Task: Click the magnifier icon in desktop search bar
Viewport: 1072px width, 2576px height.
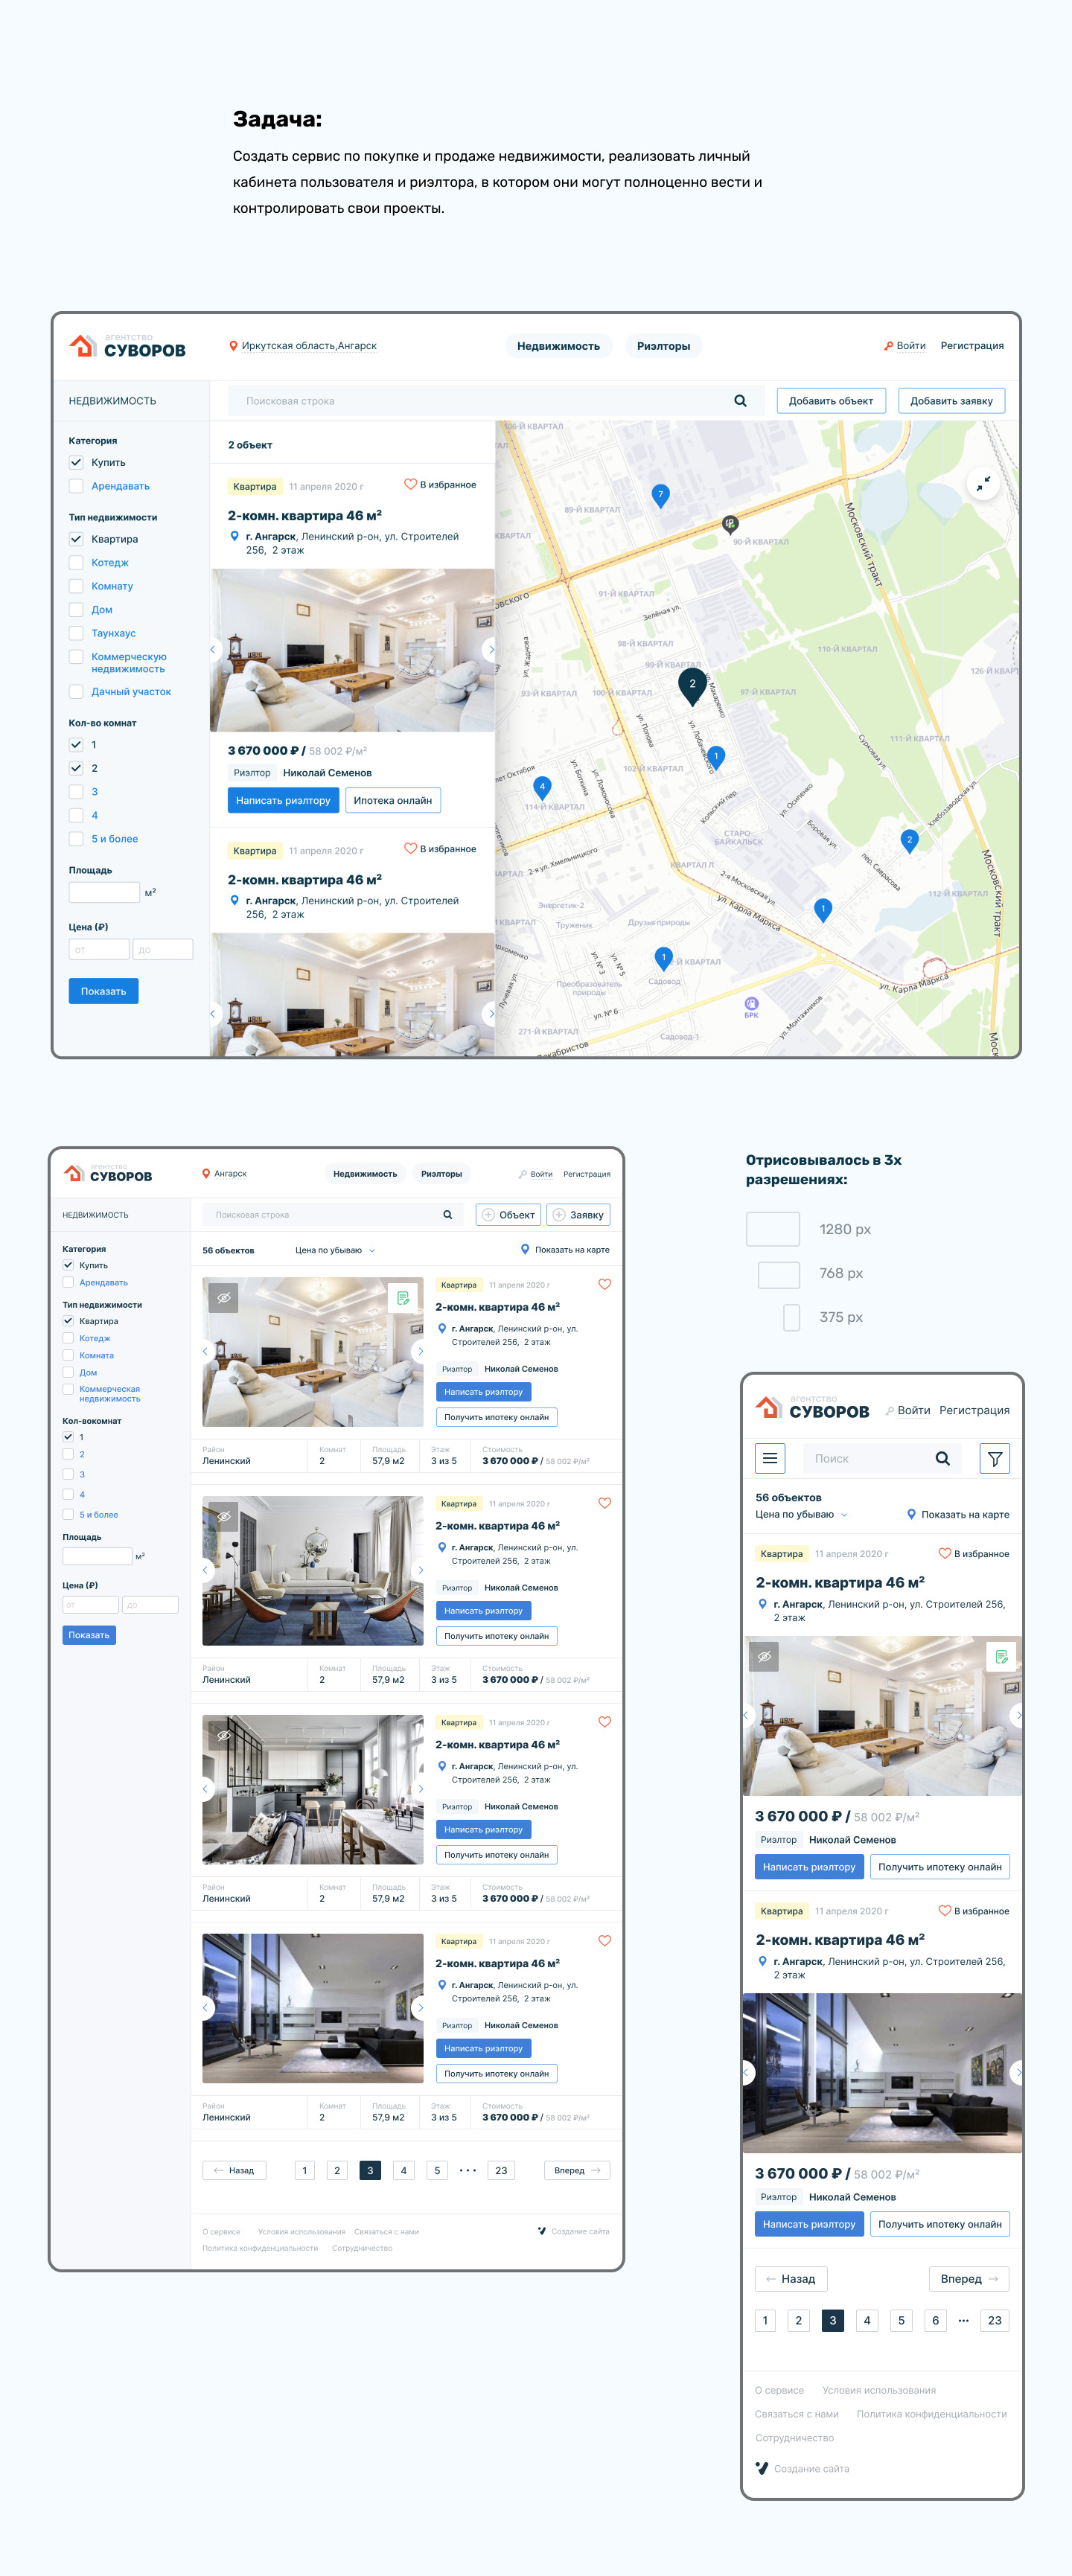Action: pyautogui.click(x=740, y=401)
